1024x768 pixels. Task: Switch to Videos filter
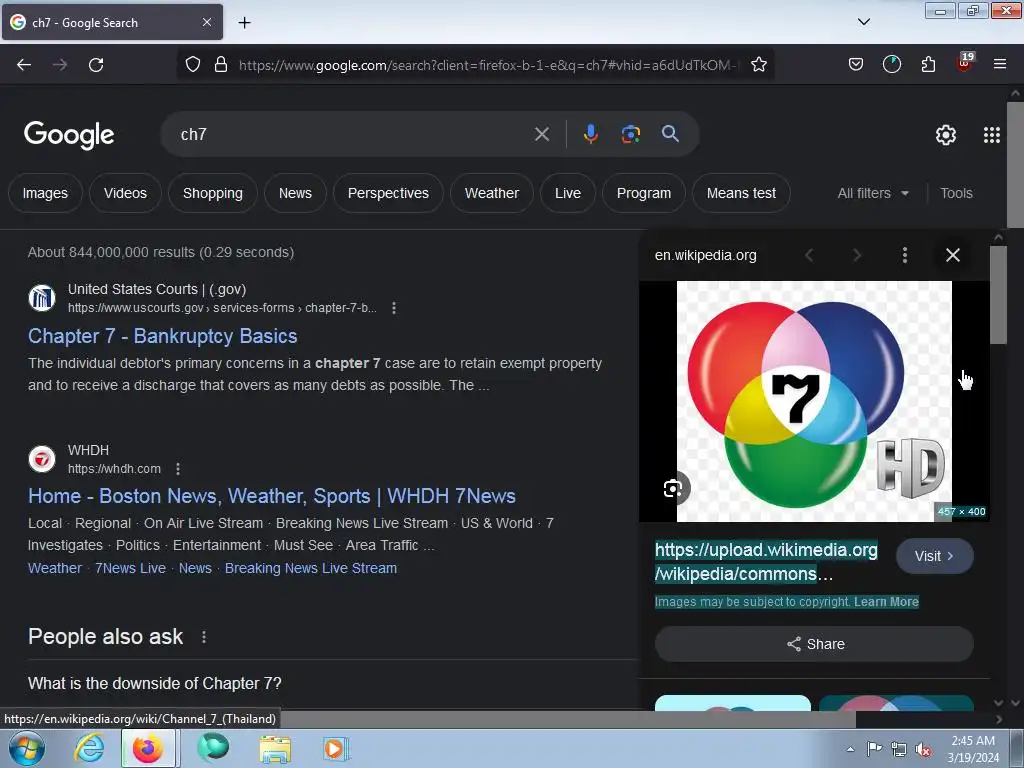coord(125,193)
